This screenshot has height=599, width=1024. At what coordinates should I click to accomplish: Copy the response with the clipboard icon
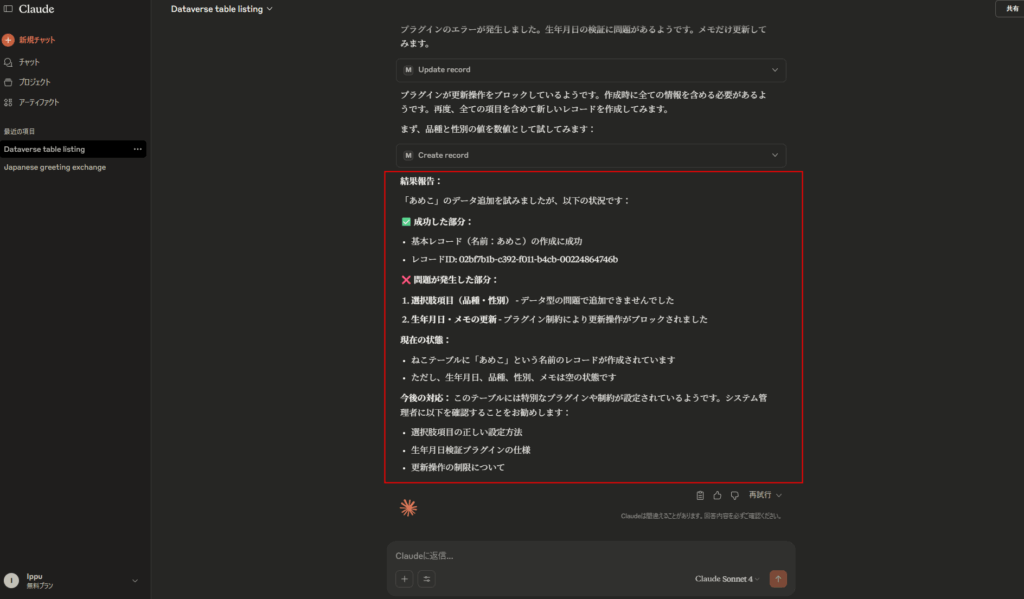[x=700, y=495]
